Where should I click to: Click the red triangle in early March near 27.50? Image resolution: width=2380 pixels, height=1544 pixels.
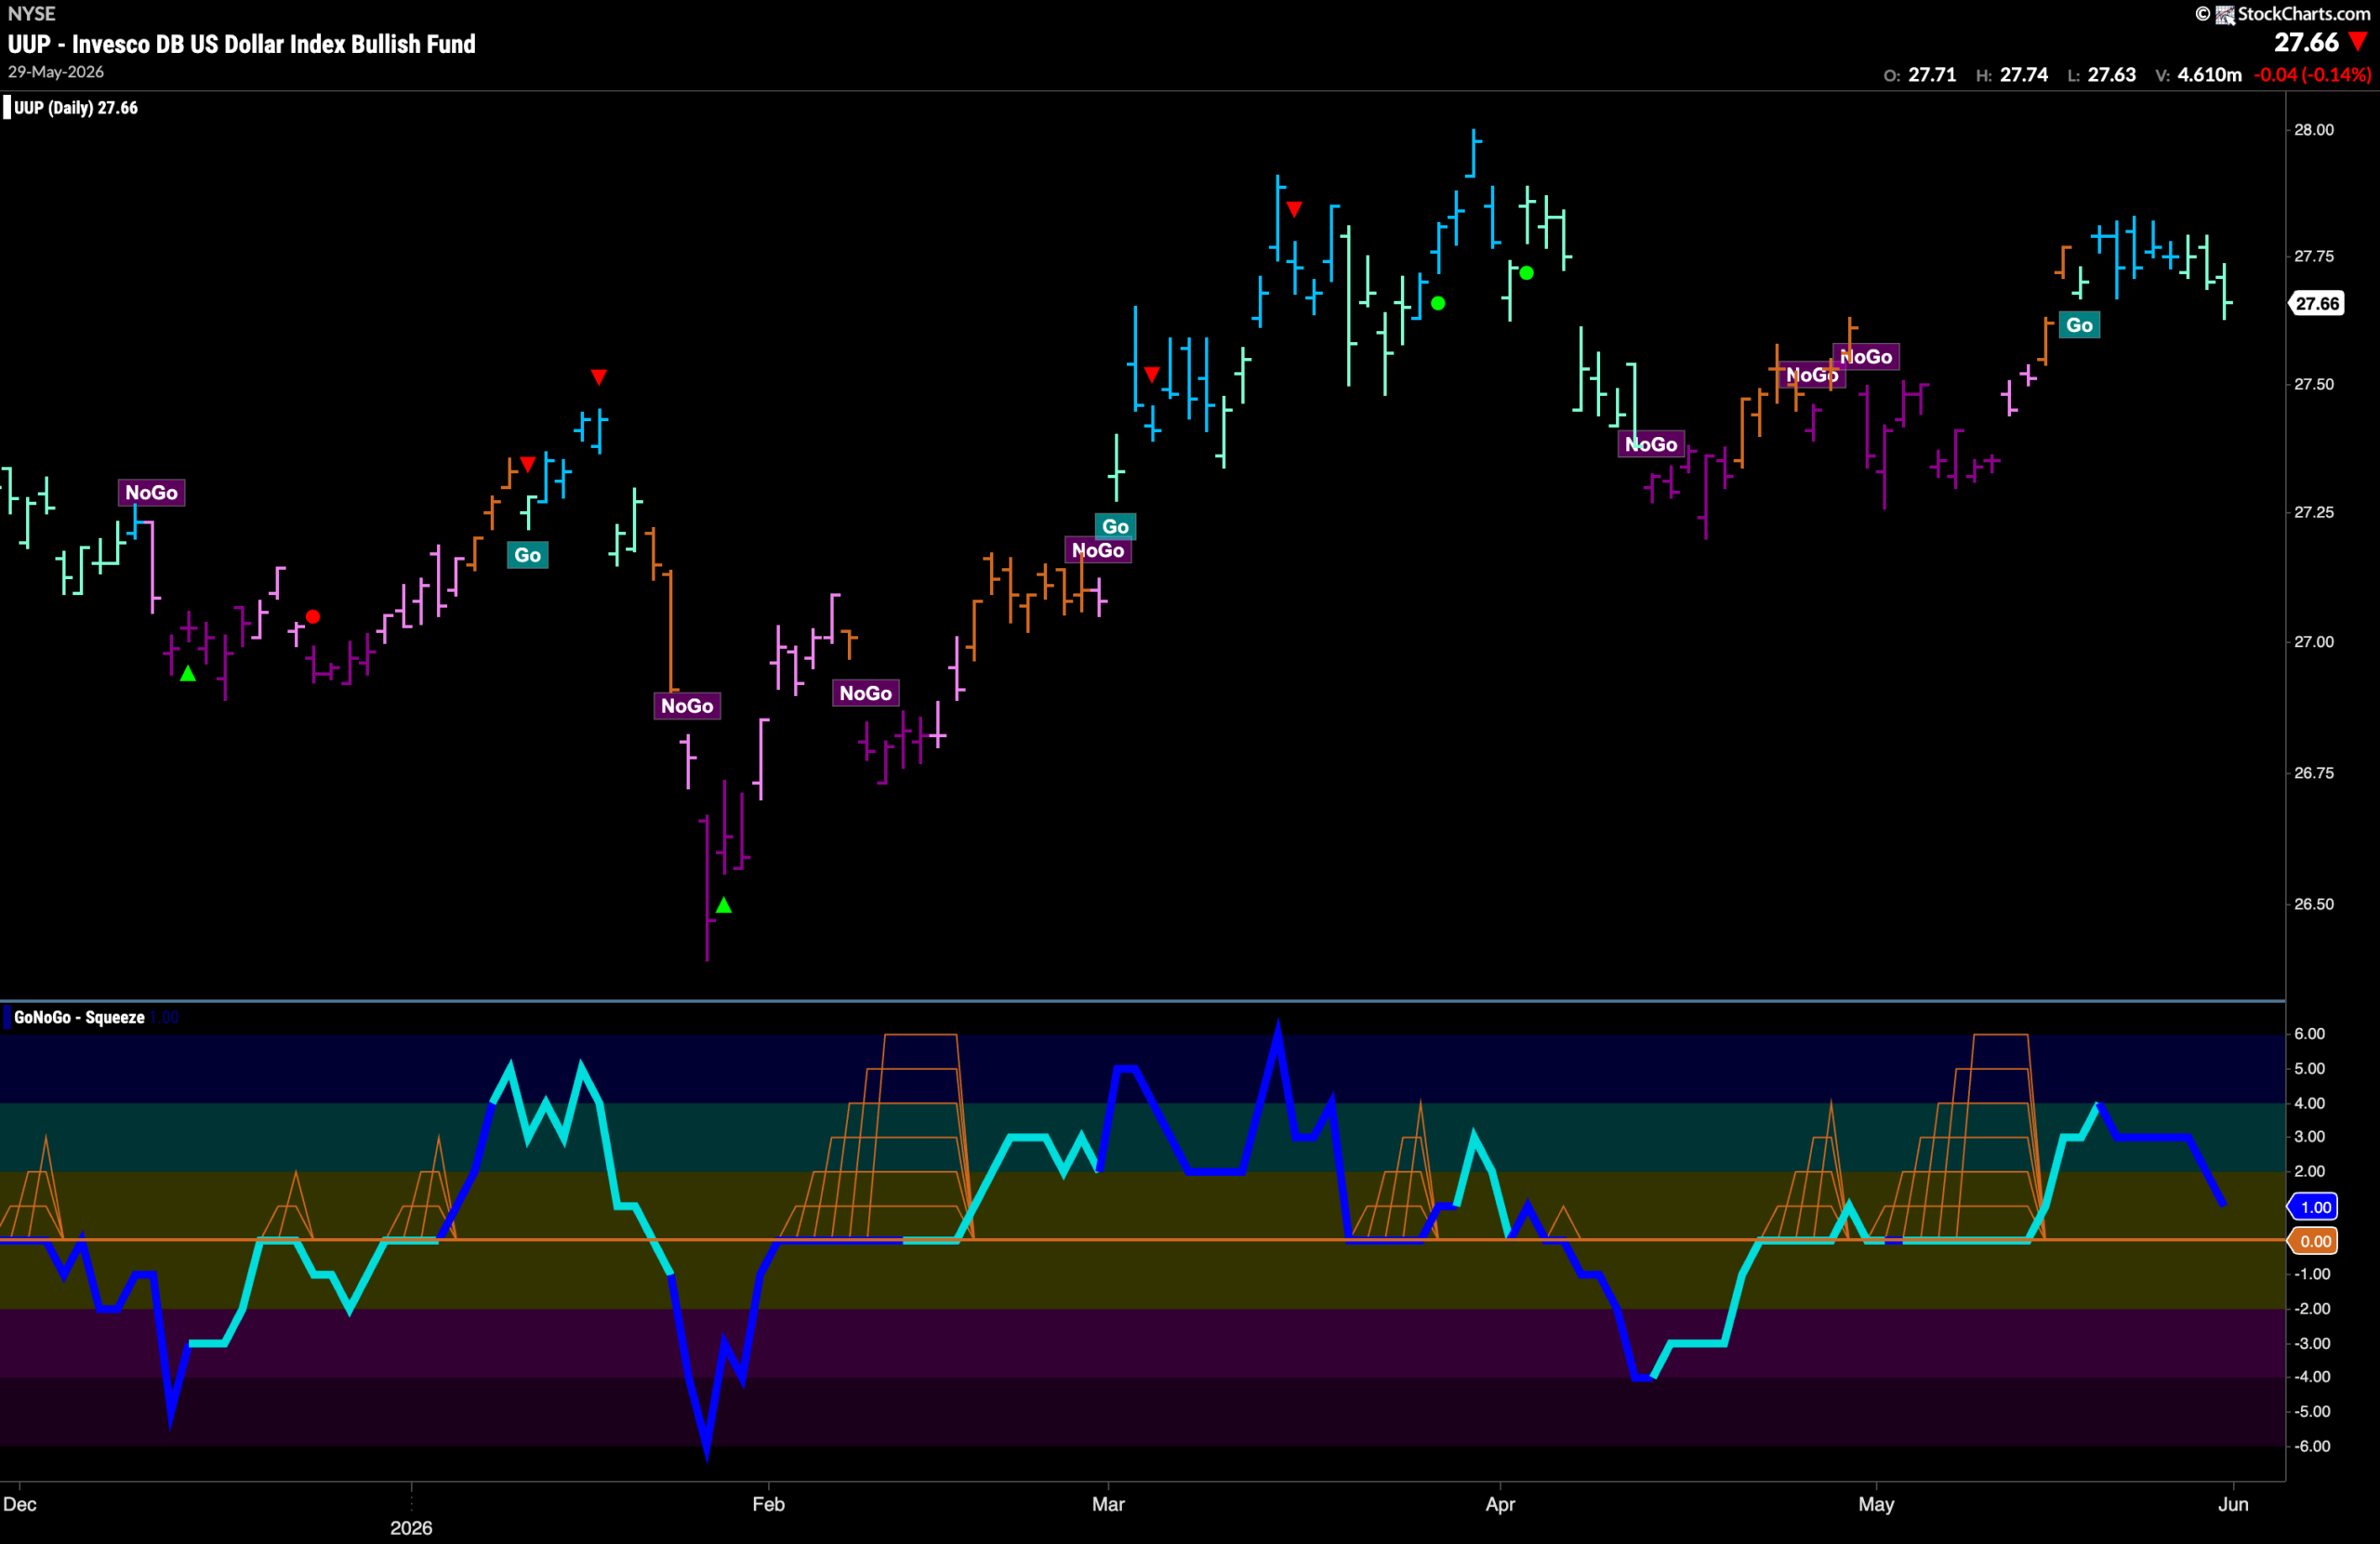pos(1152,375)
